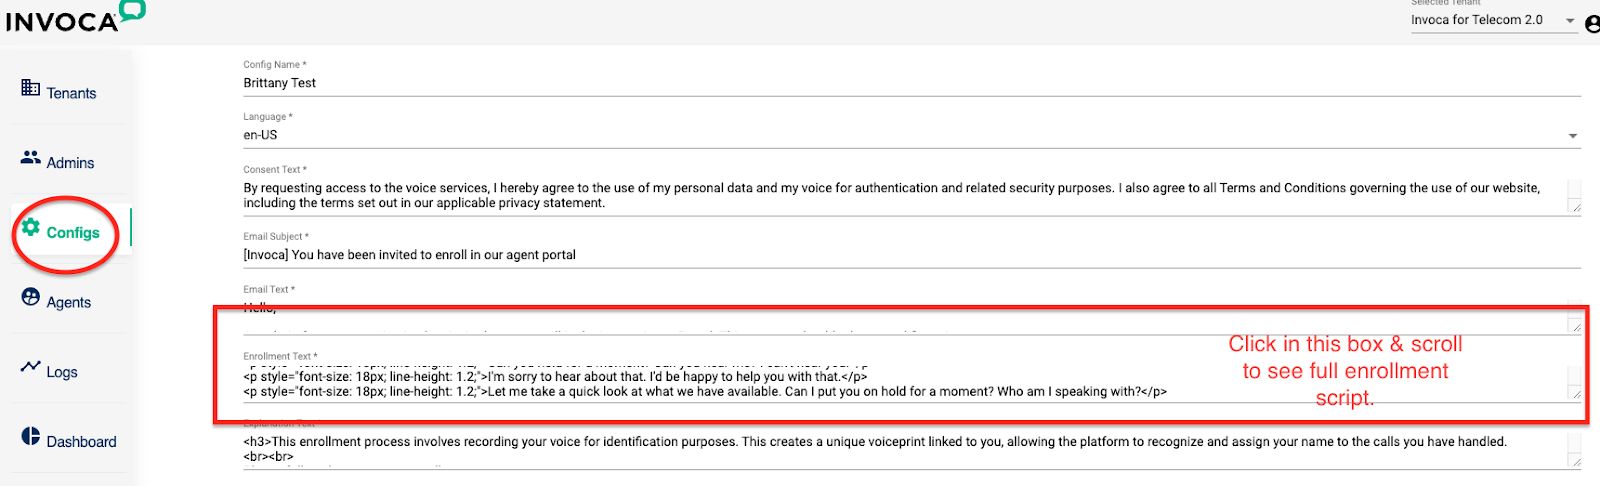Go to the Admins section
This screenshot has width=1600, height=486.
[x=70, y=163]
